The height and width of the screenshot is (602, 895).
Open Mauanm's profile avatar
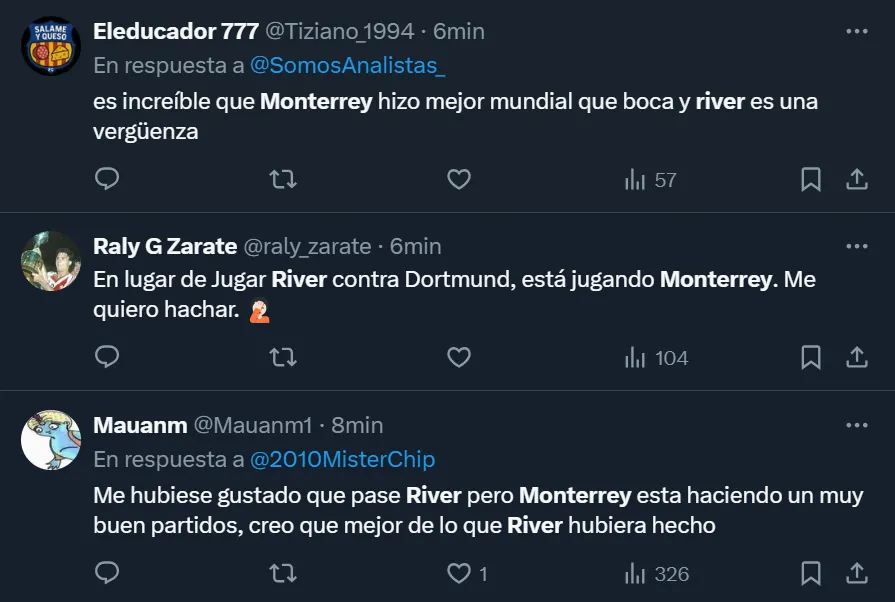(x=51, y=440)
